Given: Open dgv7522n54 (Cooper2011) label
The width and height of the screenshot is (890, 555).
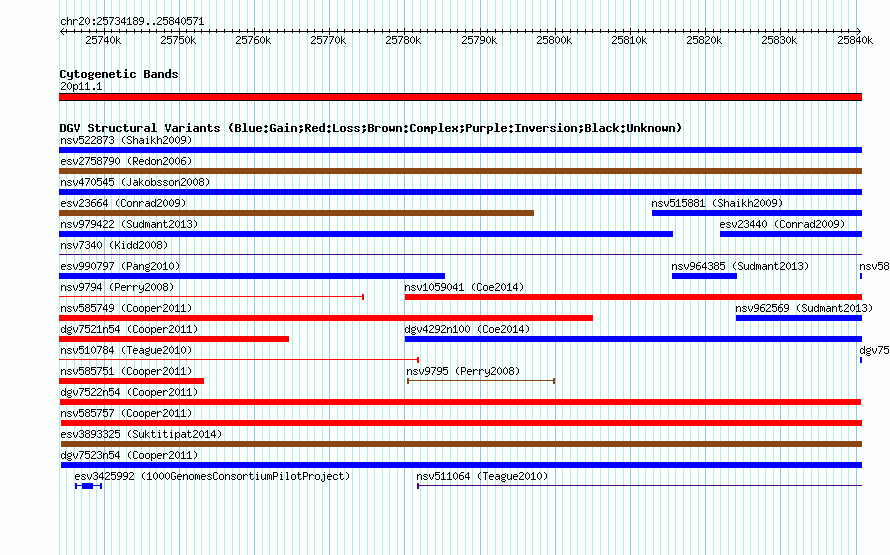Looking at the screenshot, I should [129, 392].
